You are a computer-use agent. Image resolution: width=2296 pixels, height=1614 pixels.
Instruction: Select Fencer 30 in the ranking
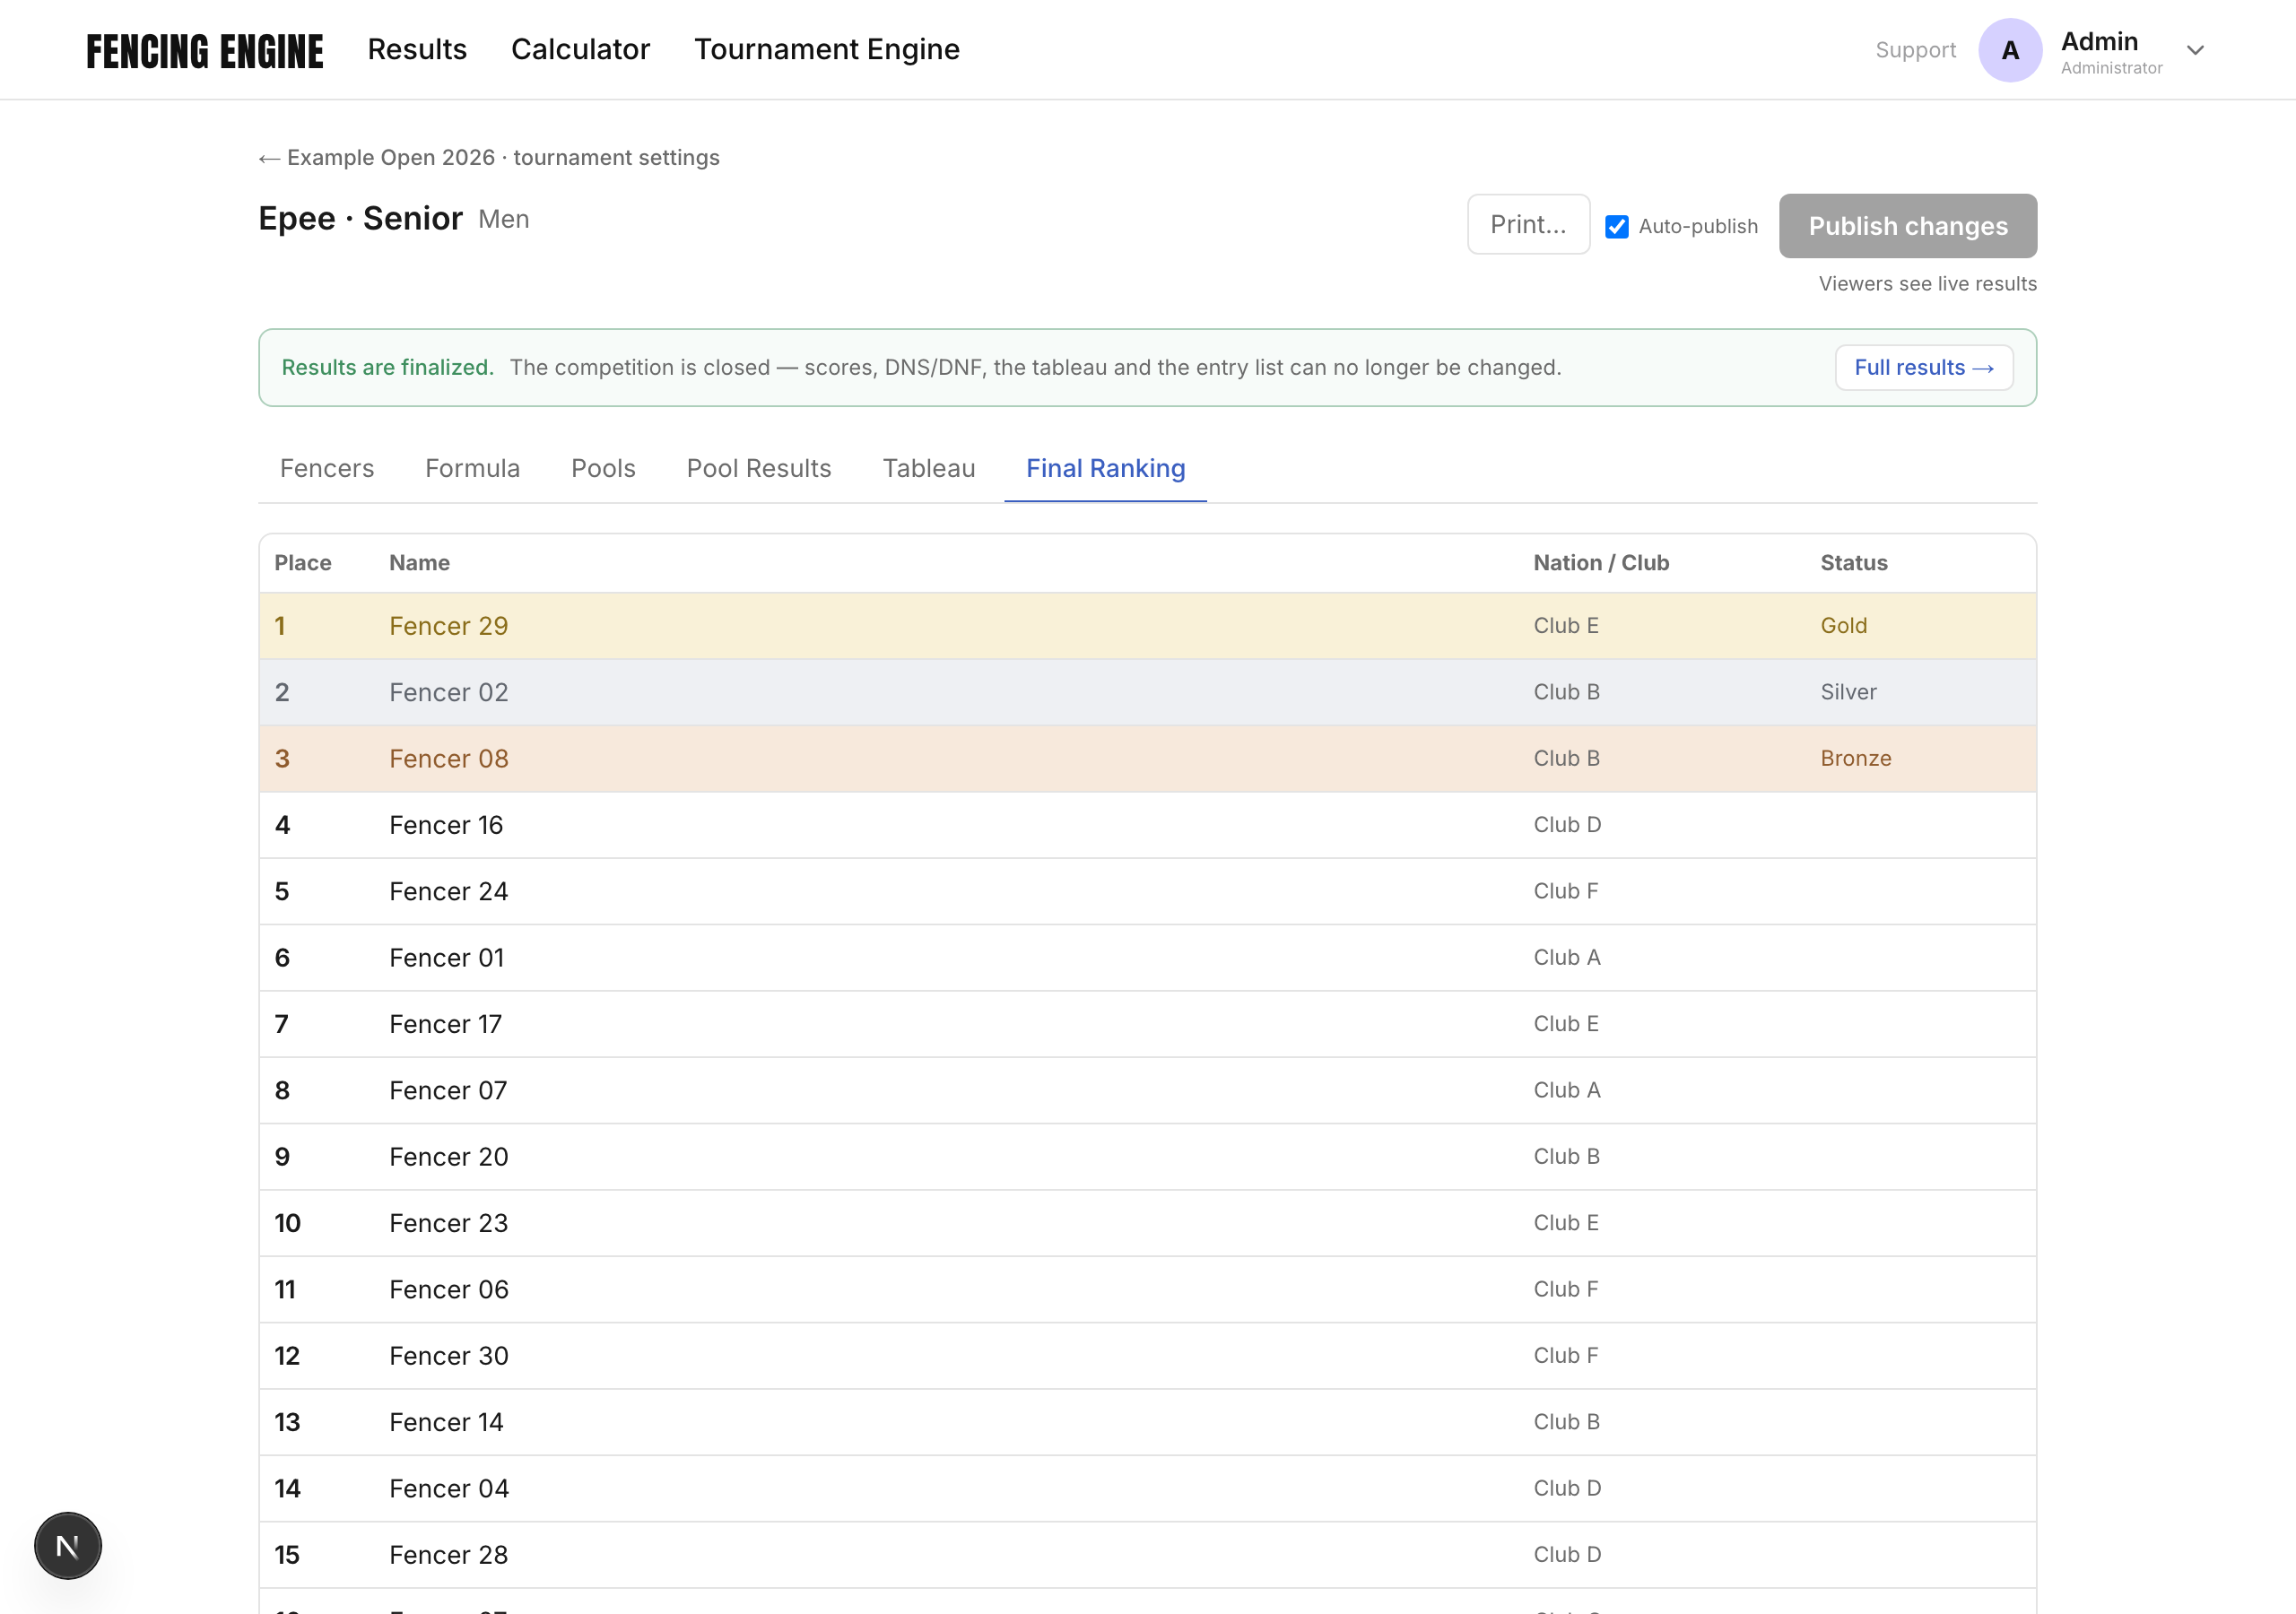pyautogui.click(x=449, y=1356)
